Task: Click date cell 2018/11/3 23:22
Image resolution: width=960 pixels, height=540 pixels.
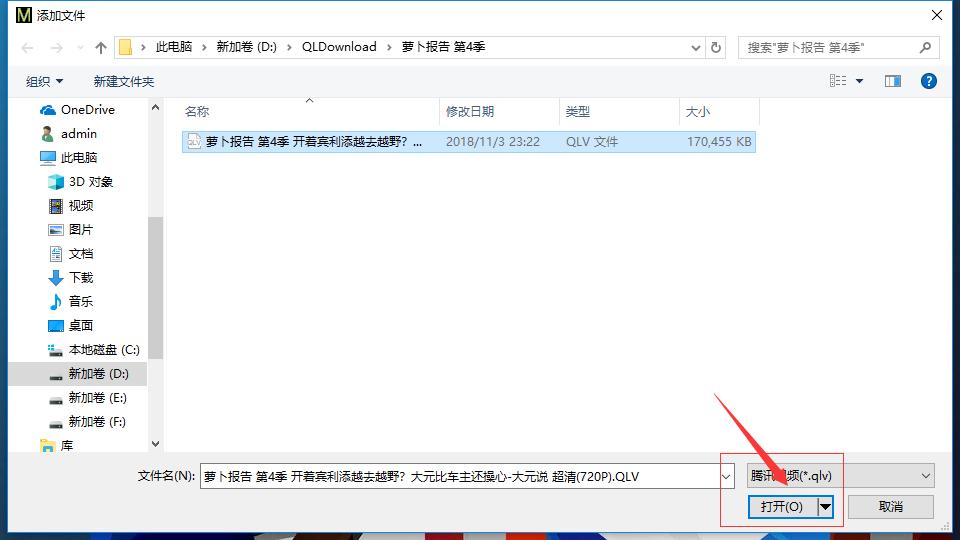Action: pos(493,141)
